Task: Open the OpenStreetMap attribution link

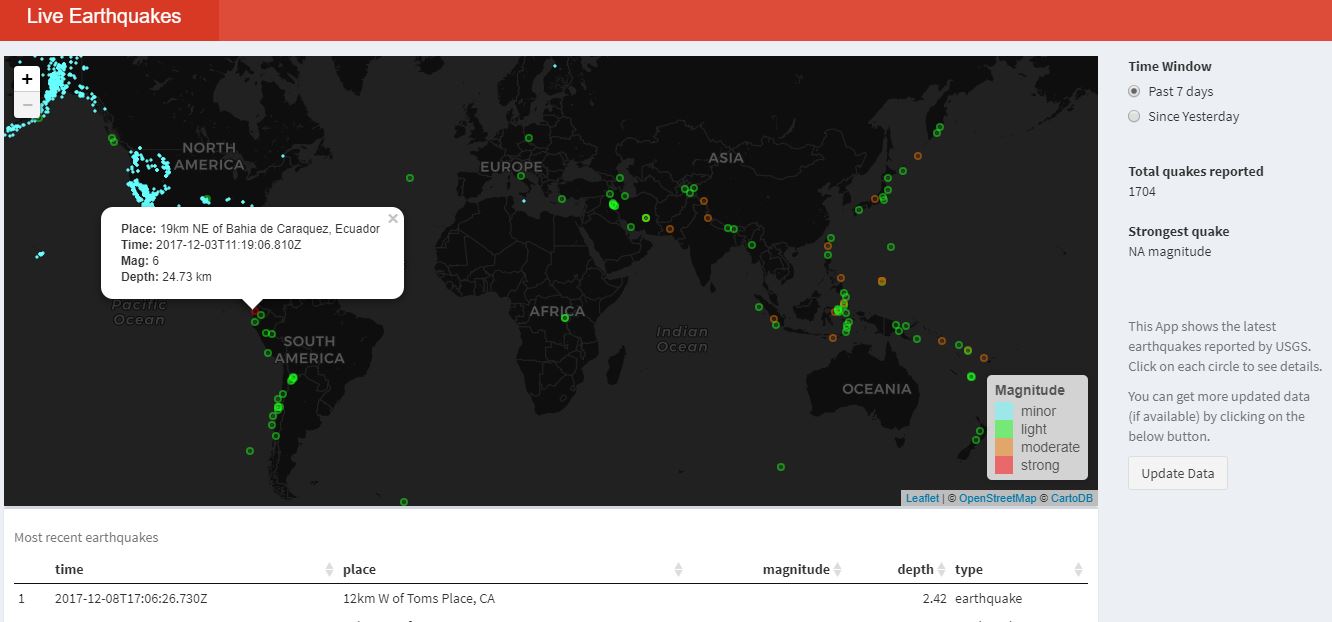Action: point(997,498)
